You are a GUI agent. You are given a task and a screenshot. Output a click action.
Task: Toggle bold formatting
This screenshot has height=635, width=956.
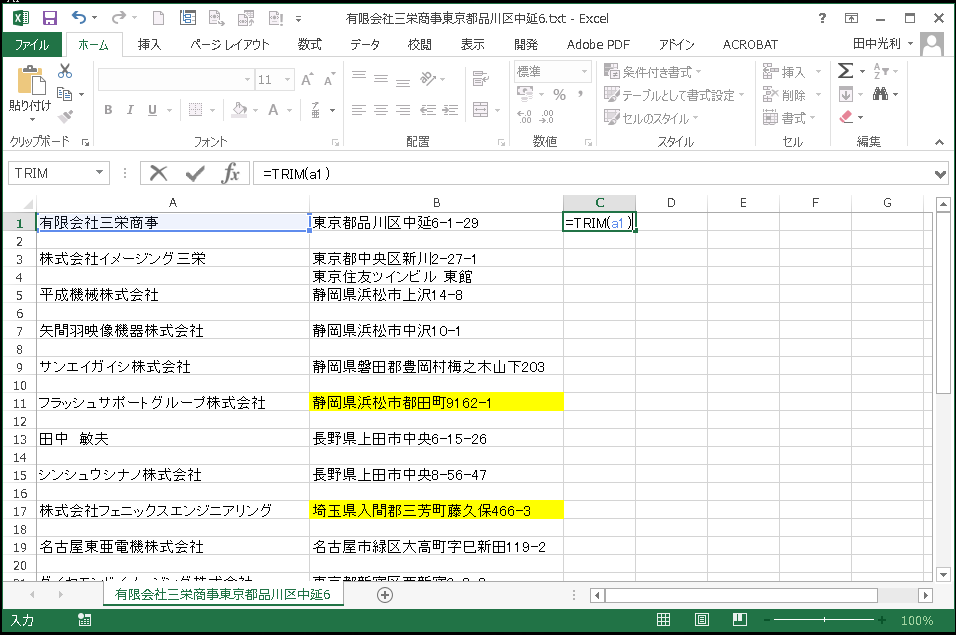[x=108, y=110]
